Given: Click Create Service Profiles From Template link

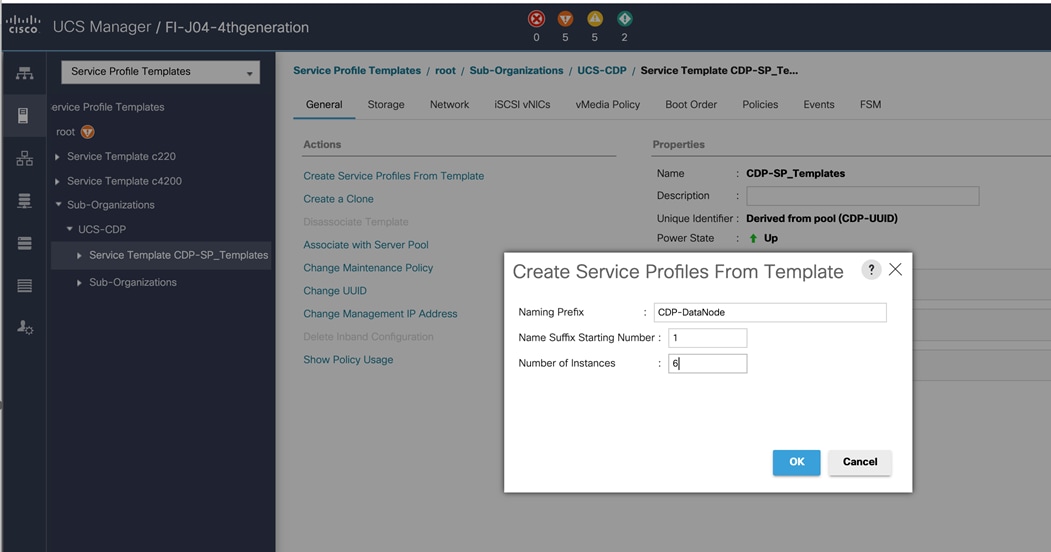Looking at the screenshot, I should [393, 176].
